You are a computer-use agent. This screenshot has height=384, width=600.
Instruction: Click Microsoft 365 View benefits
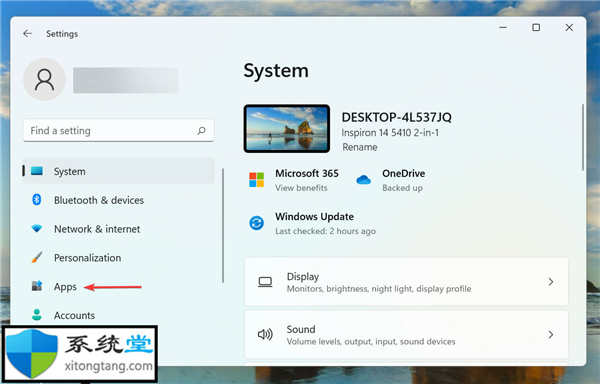point(301,188)
